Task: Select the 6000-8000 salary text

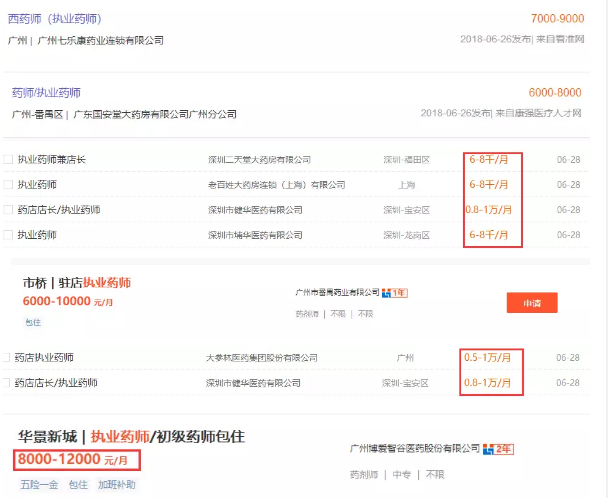Action: point(555,92)
